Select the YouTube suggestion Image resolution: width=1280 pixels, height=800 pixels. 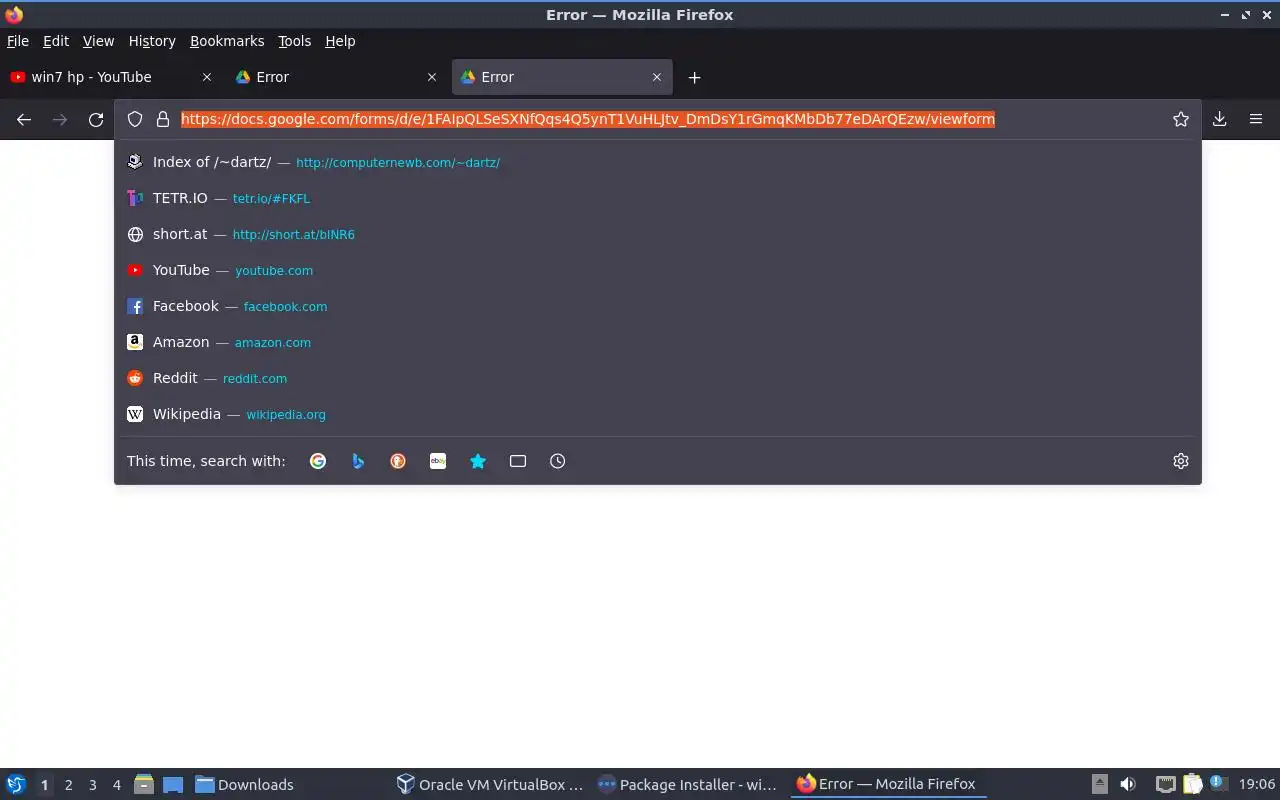tap(658, 270)
